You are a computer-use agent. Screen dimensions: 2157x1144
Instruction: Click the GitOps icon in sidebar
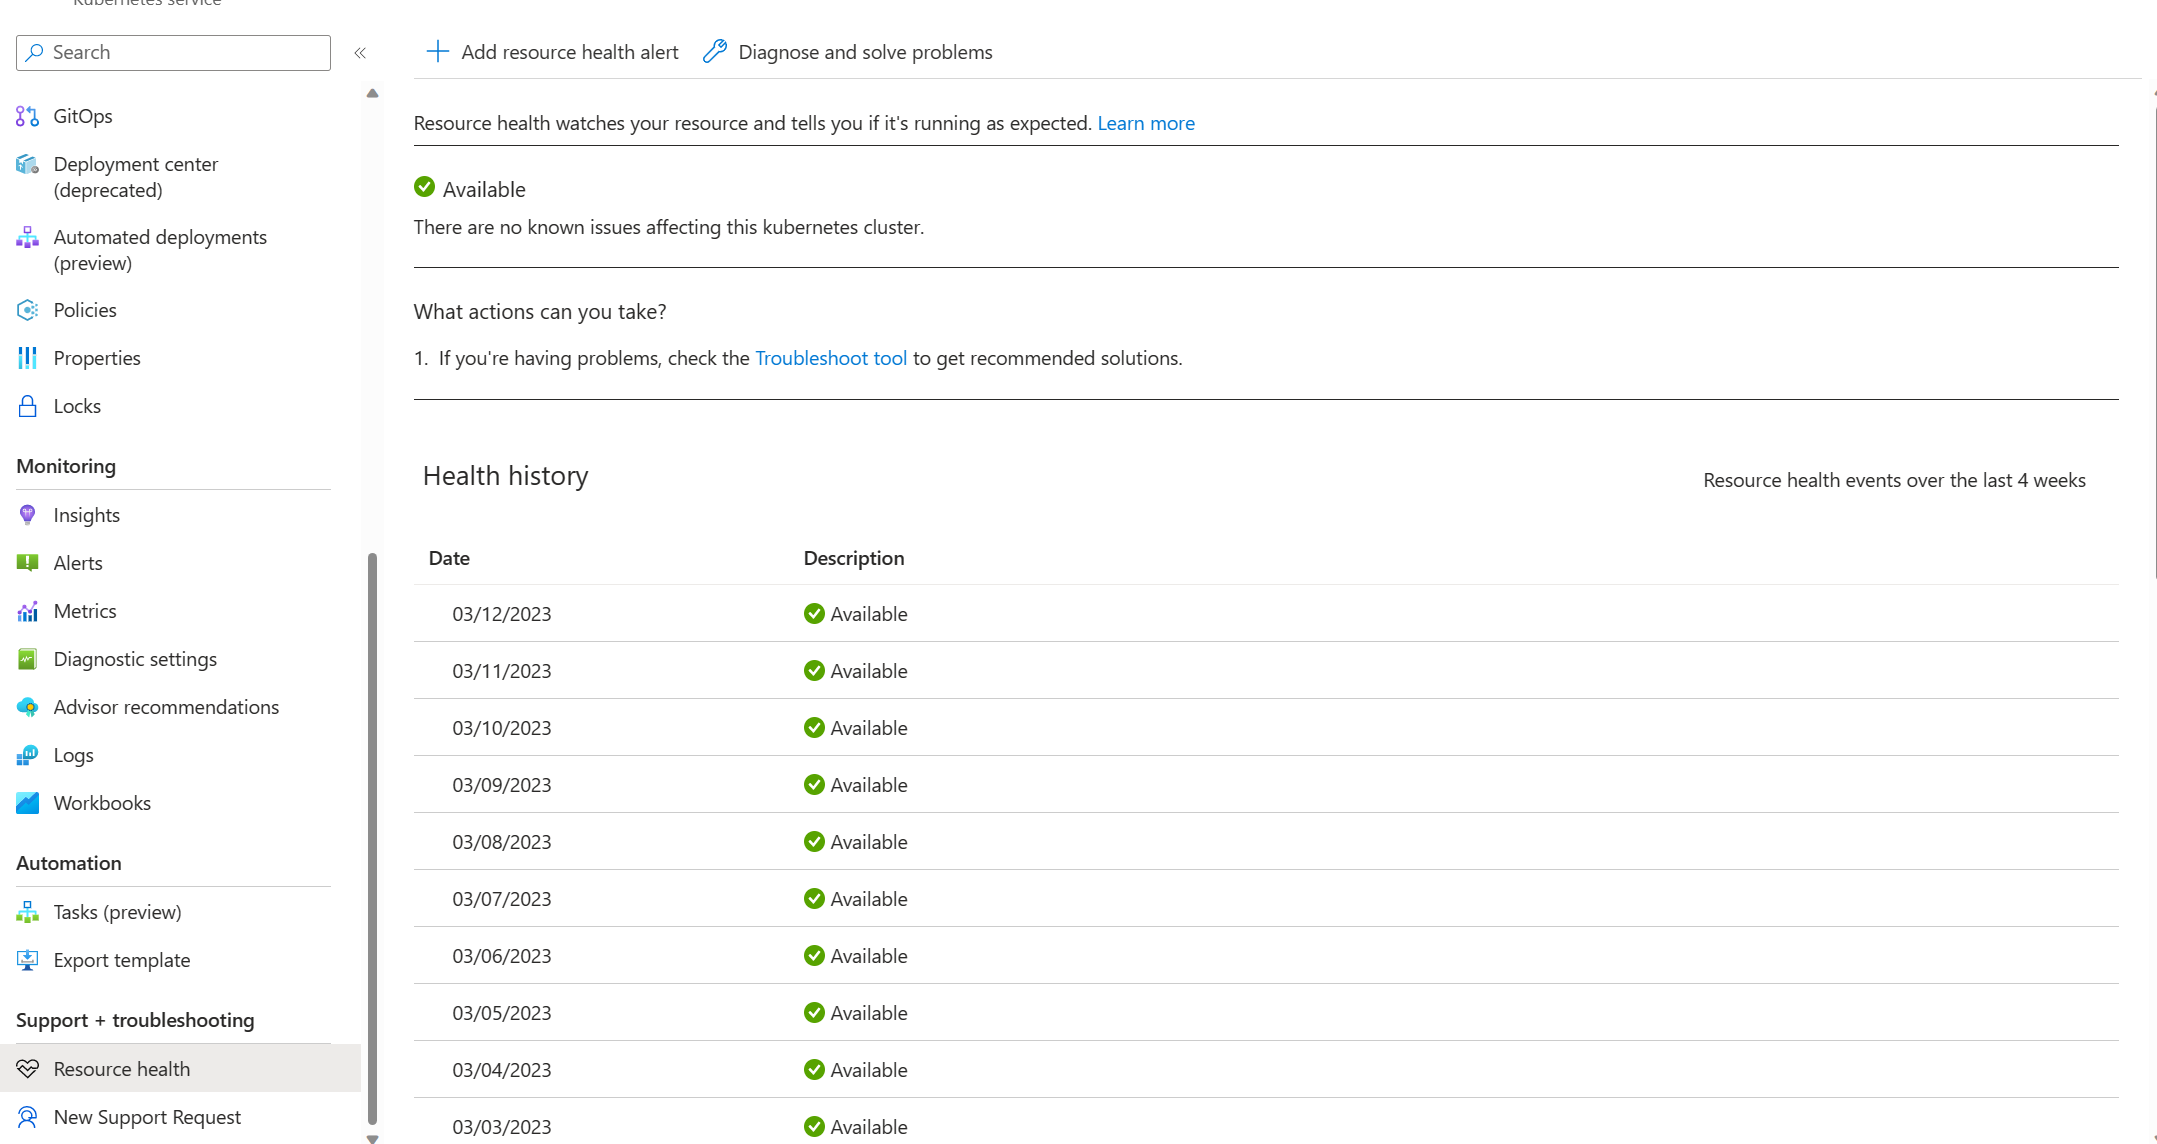(27, 116)
